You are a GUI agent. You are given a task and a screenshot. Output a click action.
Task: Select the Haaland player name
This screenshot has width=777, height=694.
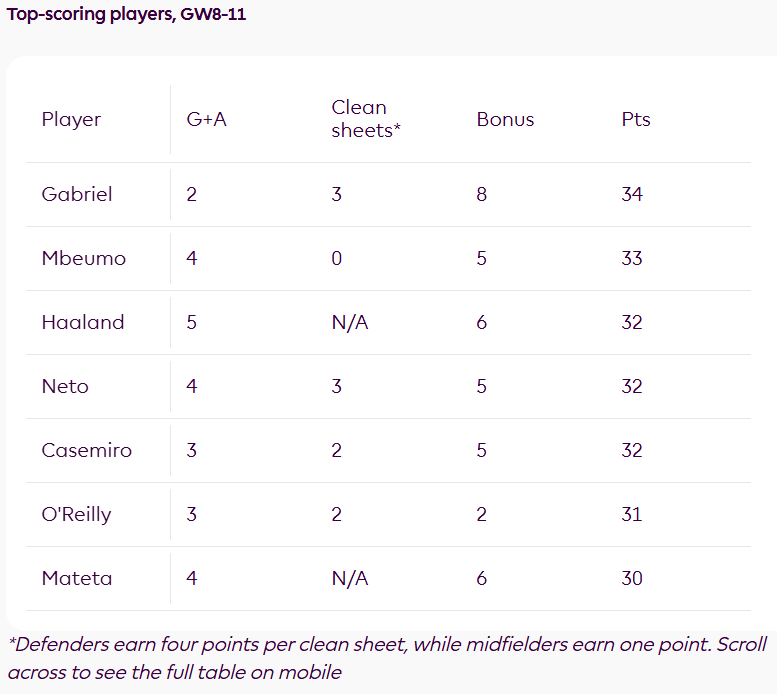pyautogui.click(x=83, y=322)
